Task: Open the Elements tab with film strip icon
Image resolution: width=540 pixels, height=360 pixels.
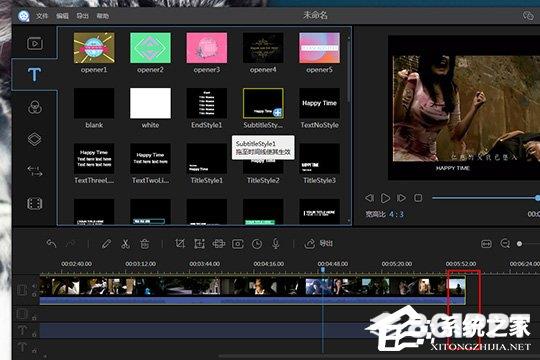Action: (35, 203)
